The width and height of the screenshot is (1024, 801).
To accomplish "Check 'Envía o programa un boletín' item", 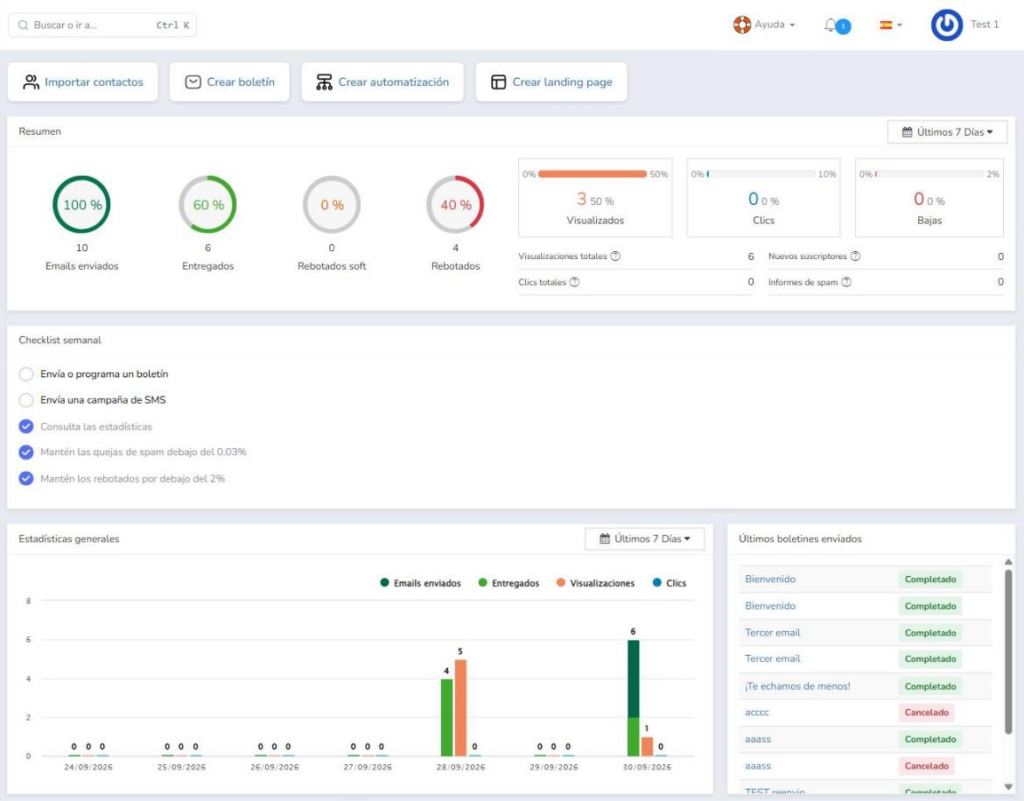I will pos(26,374).
